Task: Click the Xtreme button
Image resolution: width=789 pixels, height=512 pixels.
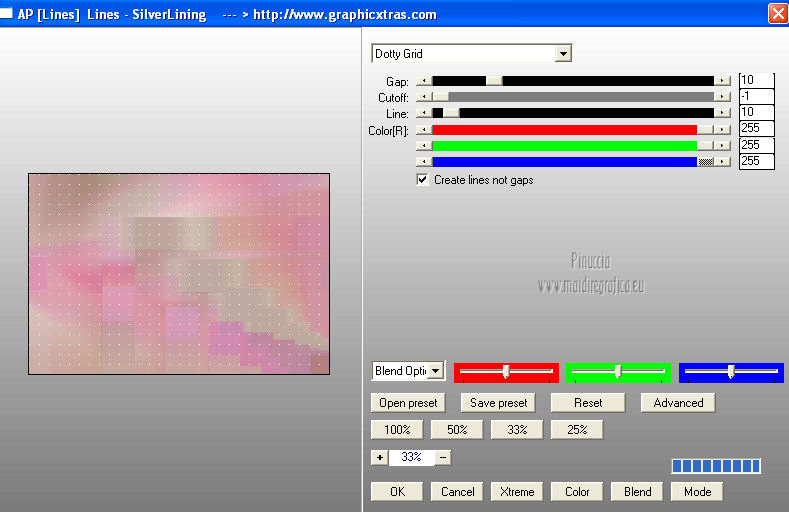Action: pyautogui.click(x=517, y=492)
